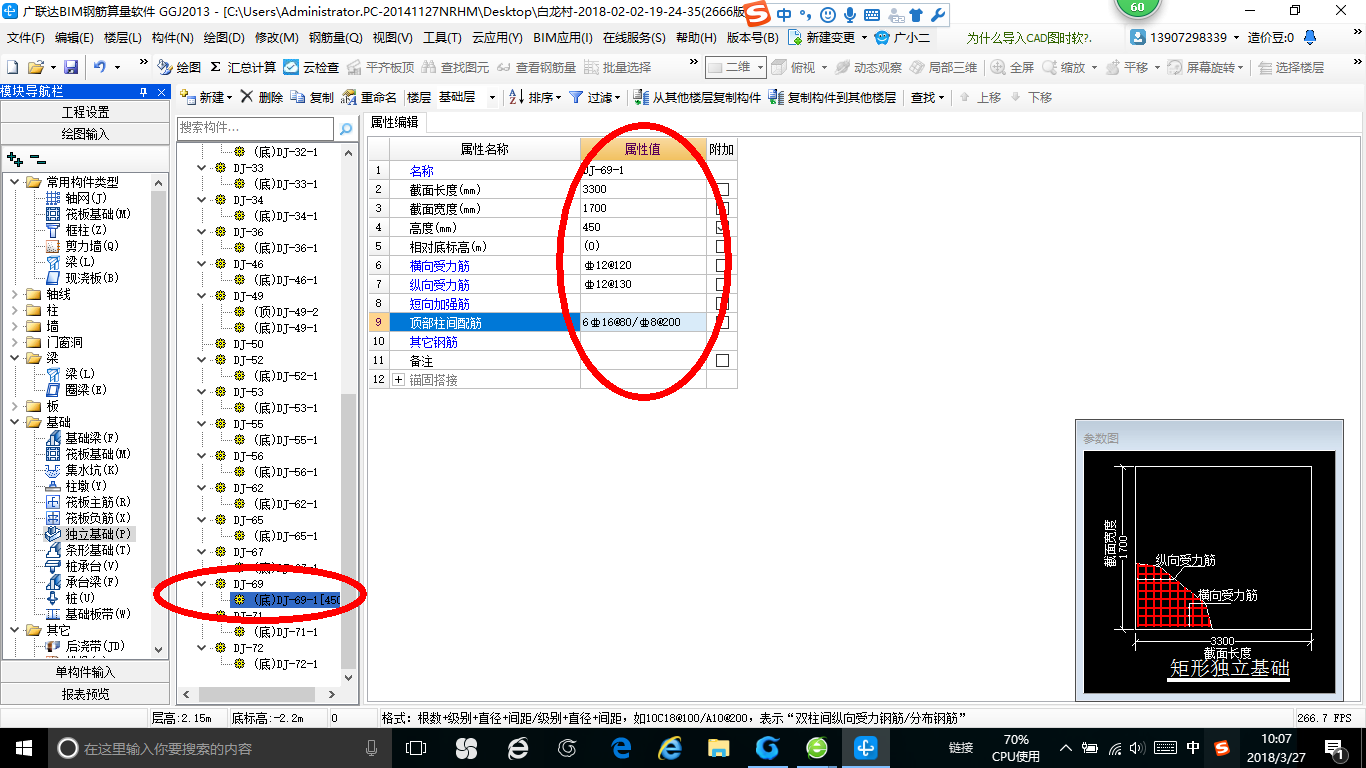Image resolution: width=1366 pixels, height=768 pixels.
Task: Click the save disk icon
Action: [x=71, y=67]
